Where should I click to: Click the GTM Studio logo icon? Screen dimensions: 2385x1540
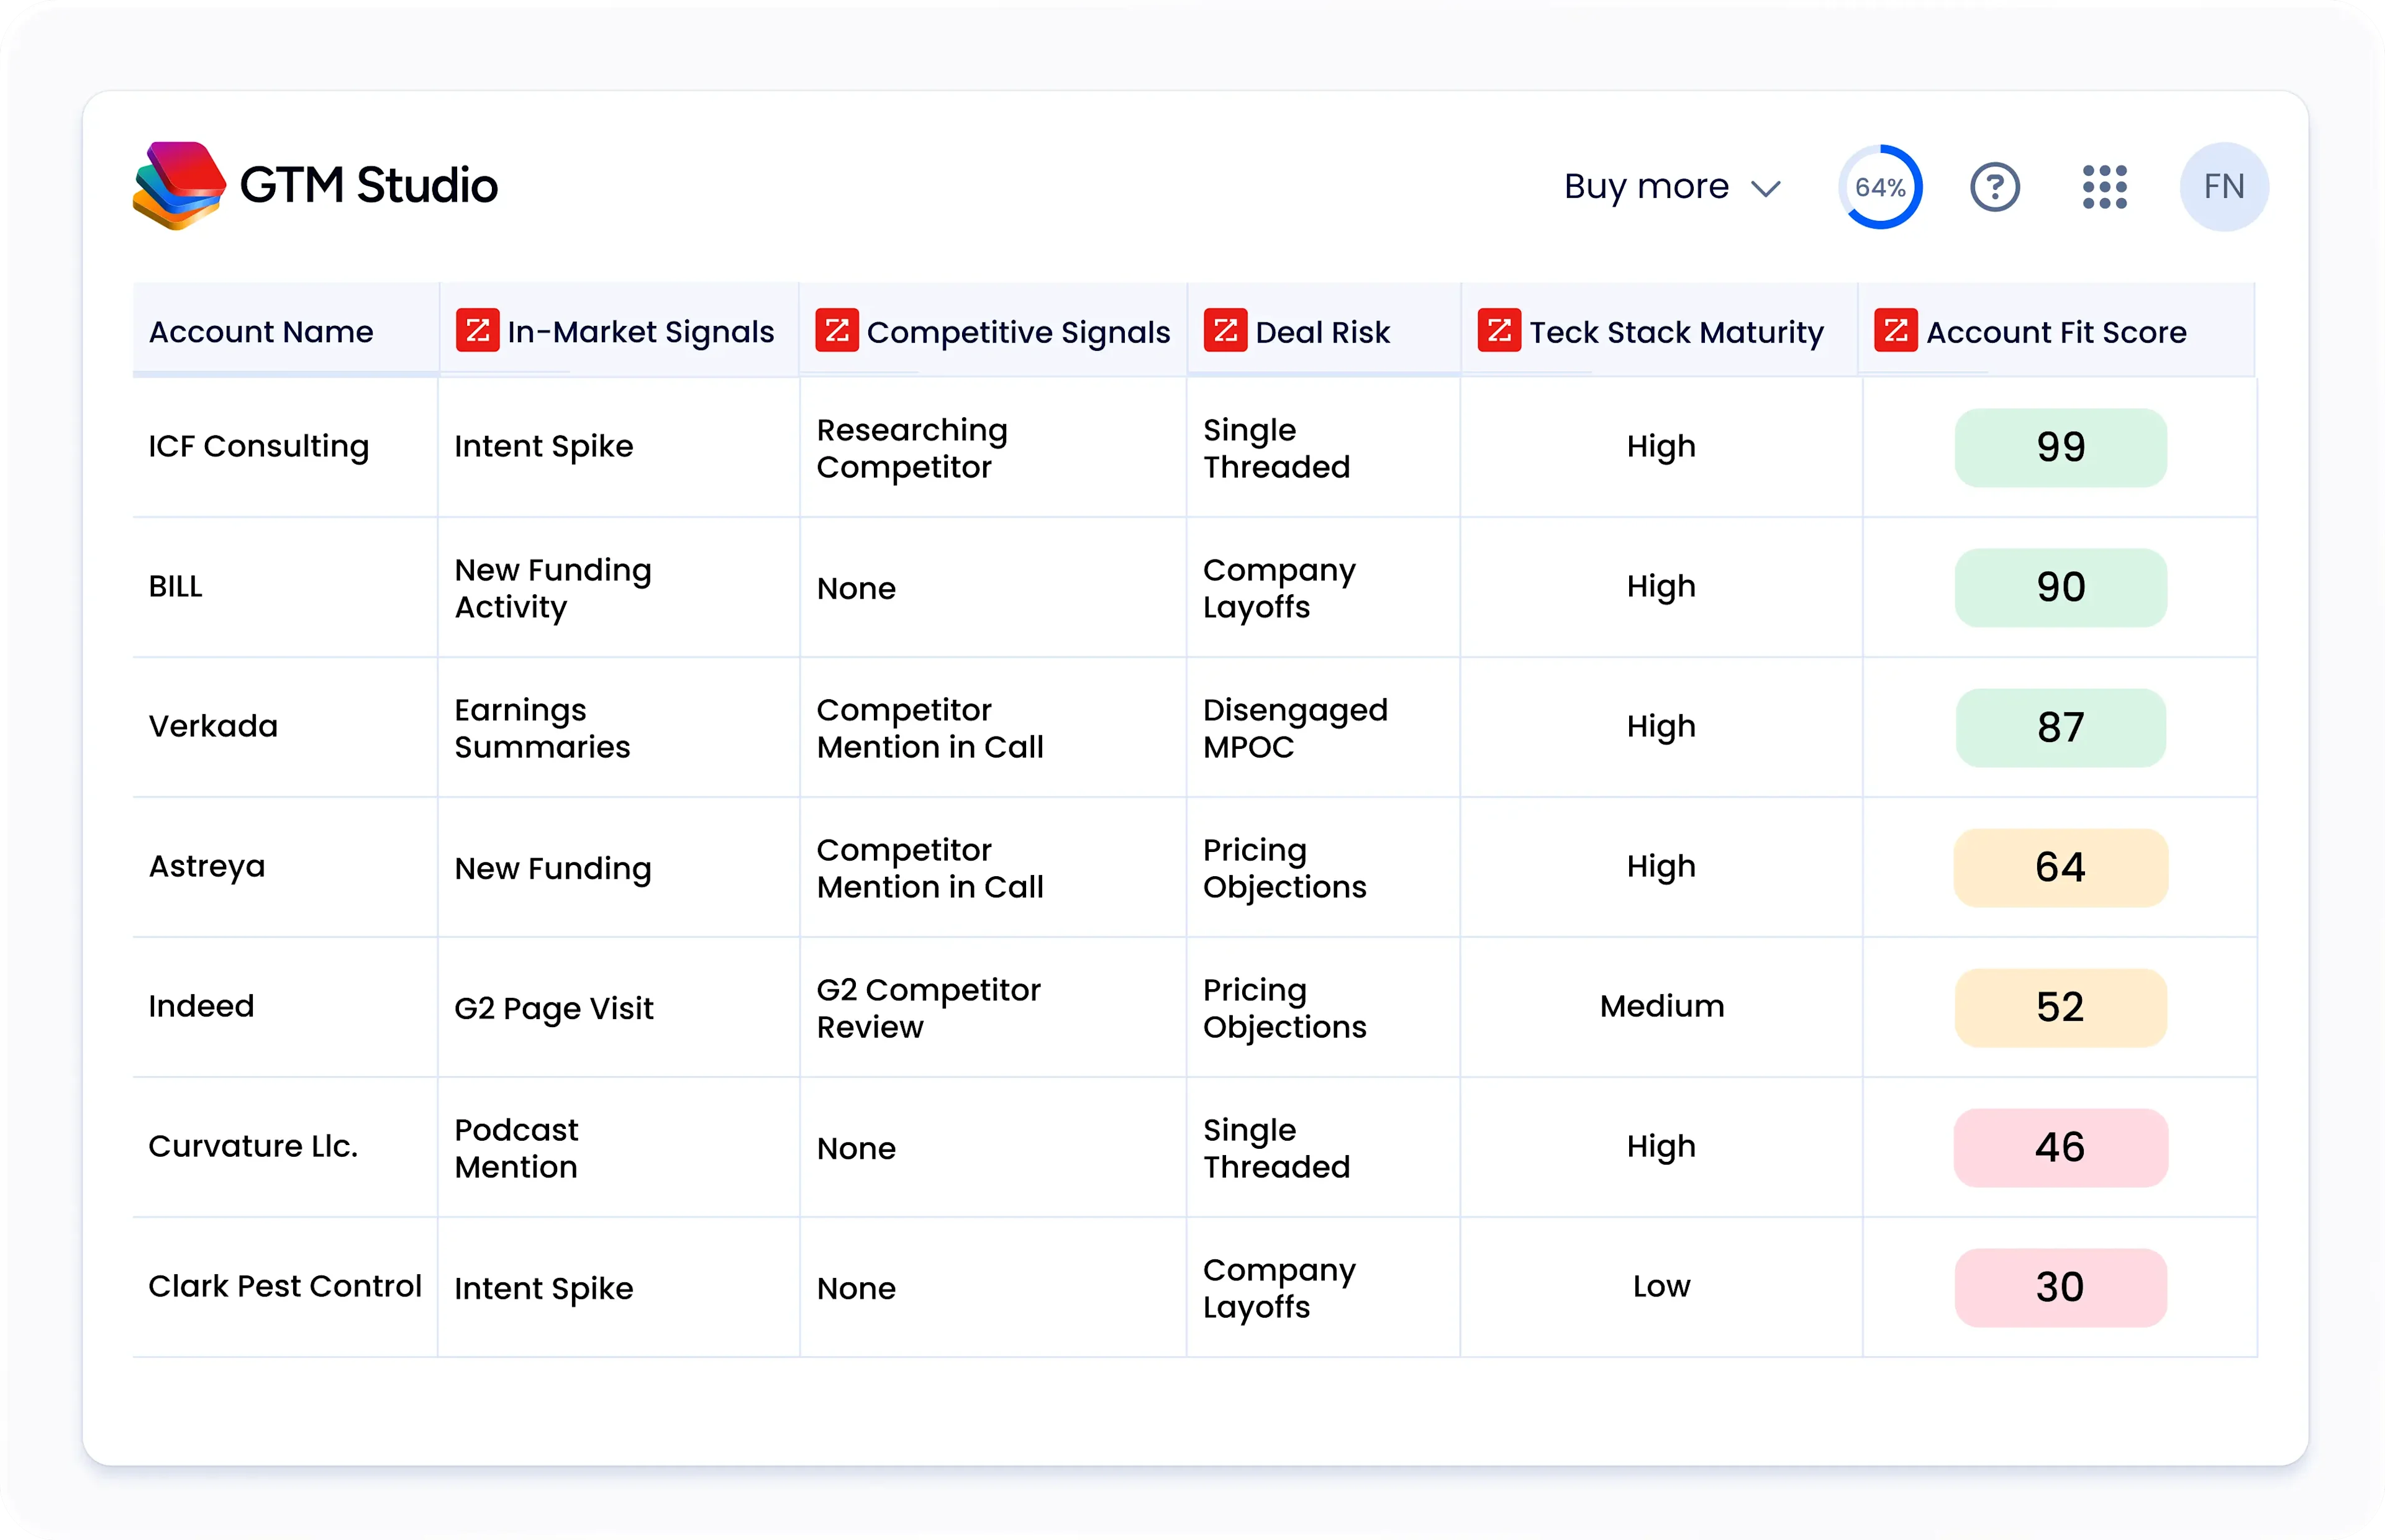pos(179,186)
